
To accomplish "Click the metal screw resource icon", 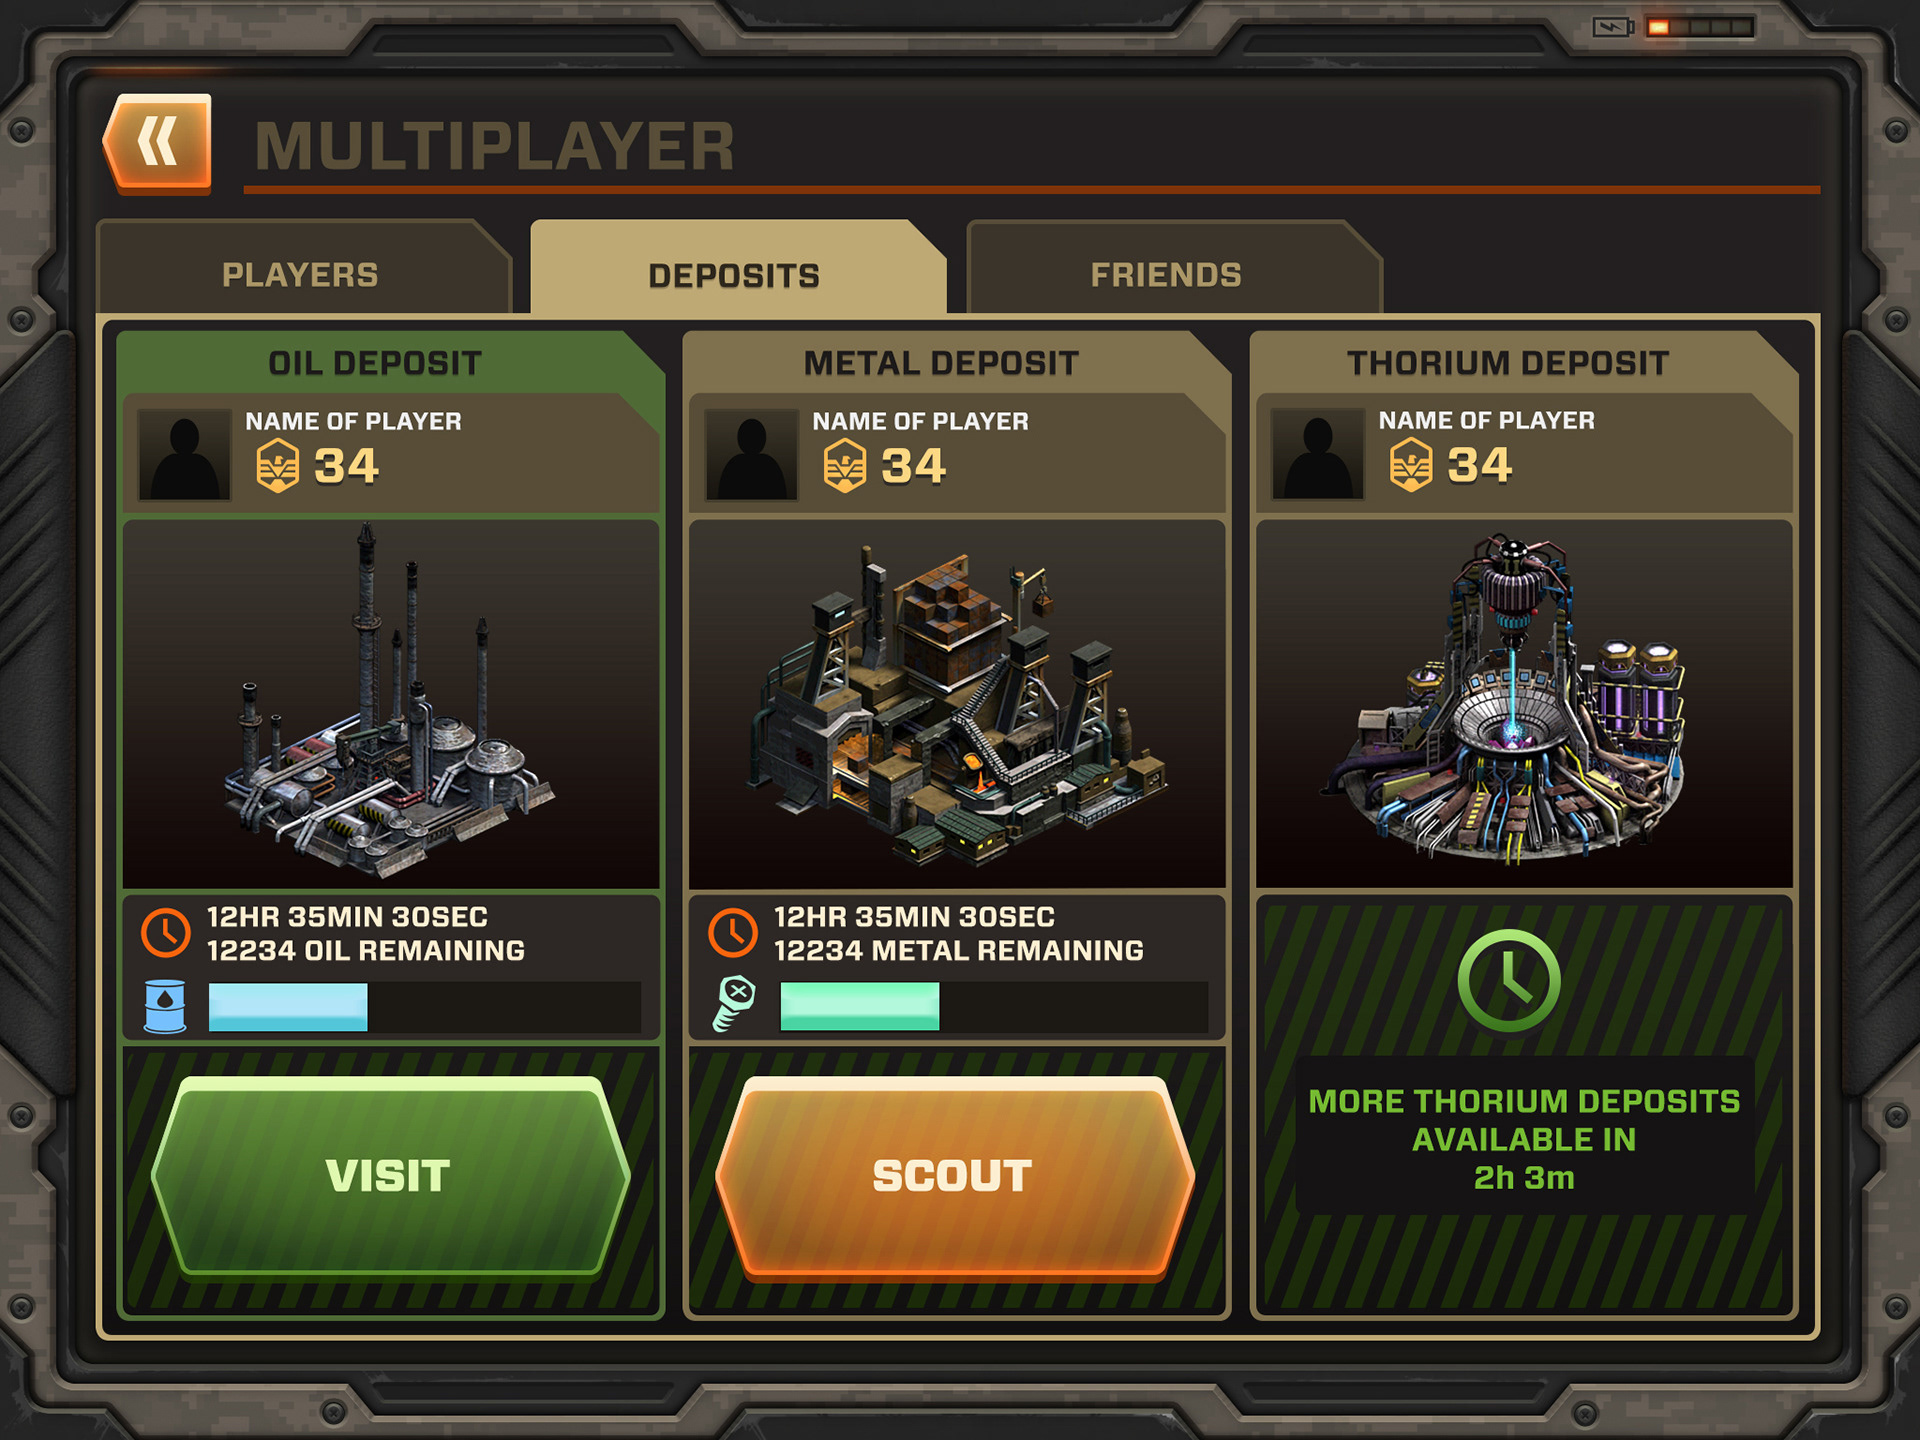I will (734, 1003).
